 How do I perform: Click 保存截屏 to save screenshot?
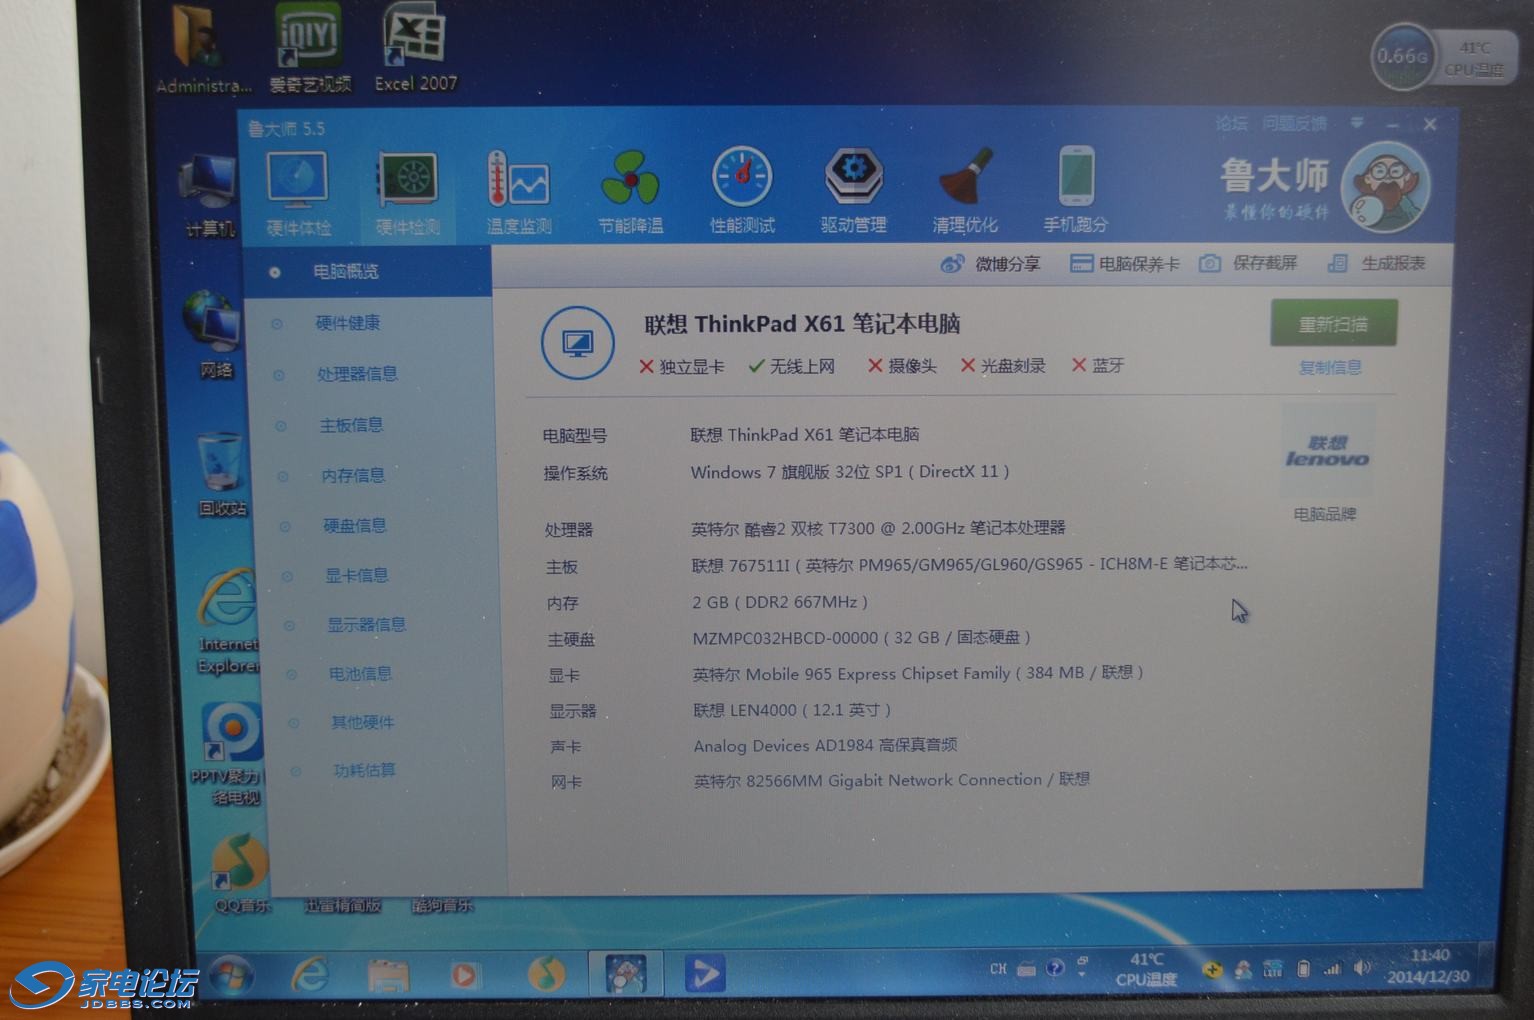(1248, 263)
